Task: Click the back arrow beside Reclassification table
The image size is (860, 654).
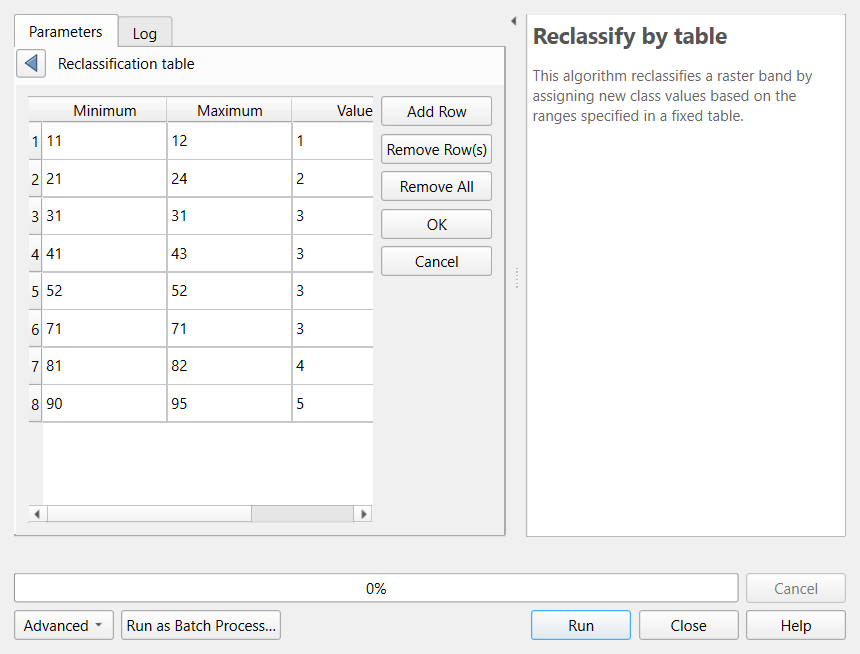Action: 31,64
